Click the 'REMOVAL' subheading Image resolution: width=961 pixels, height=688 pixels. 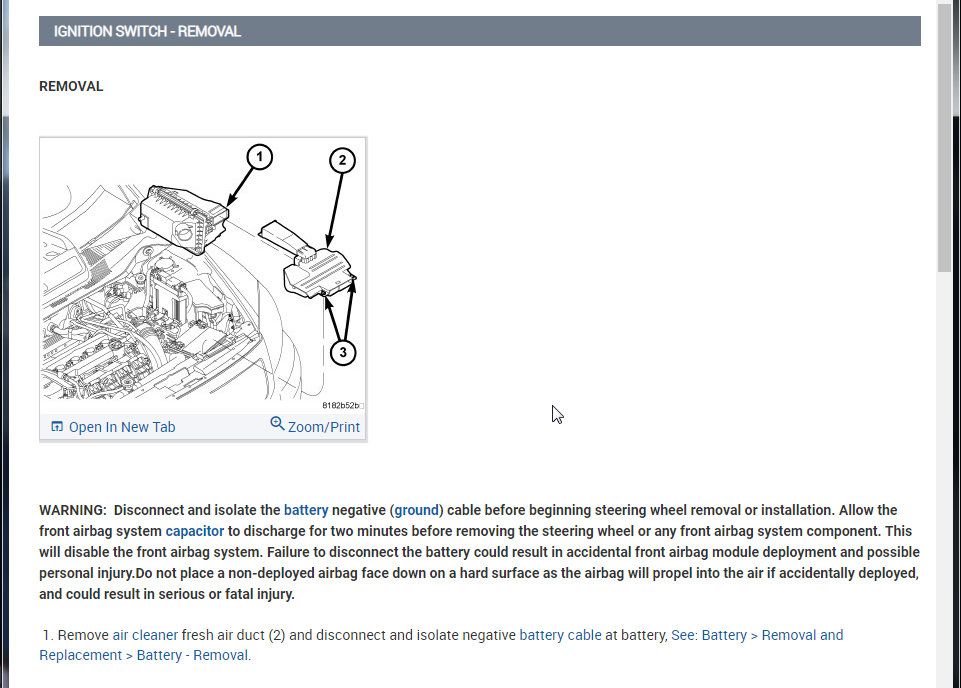click(x=71, y=86)
